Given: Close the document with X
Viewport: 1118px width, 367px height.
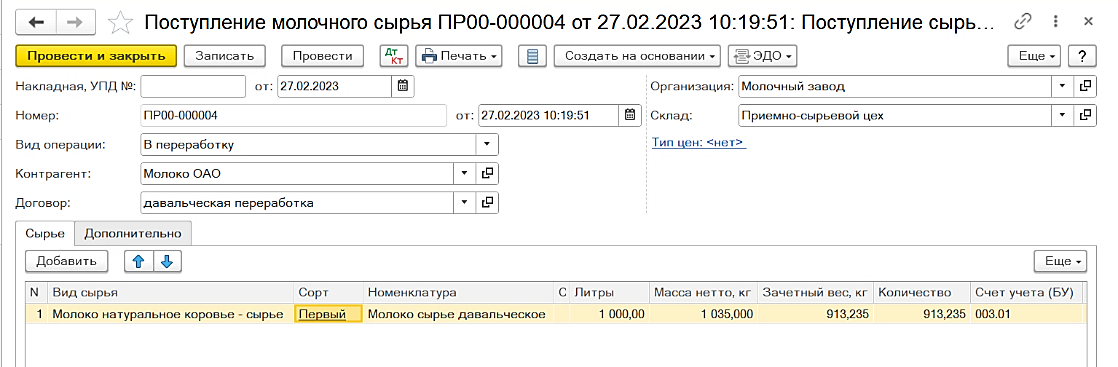Looking at the screenshot, I should point(1088,23).
